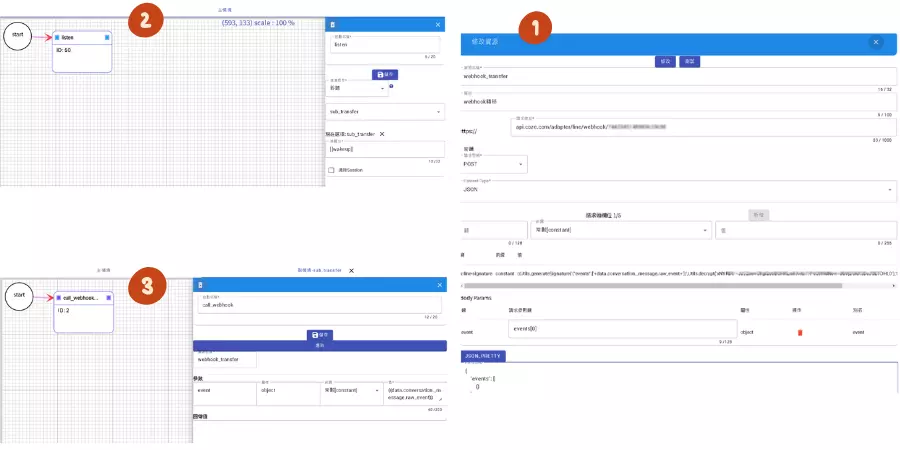The width and height of the screenshot is (900, 450).
Task: Expand the JSON payload type dropdown
Action: (x=678, y=188)
